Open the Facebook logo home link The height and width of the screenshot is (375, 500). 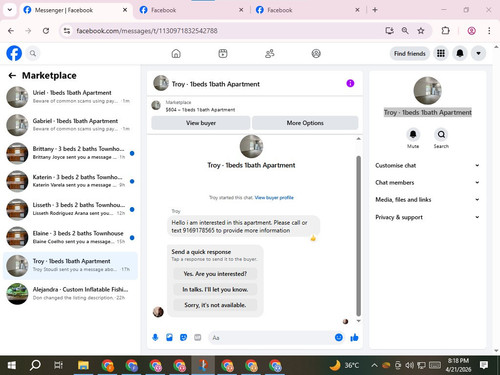[14, 53]
